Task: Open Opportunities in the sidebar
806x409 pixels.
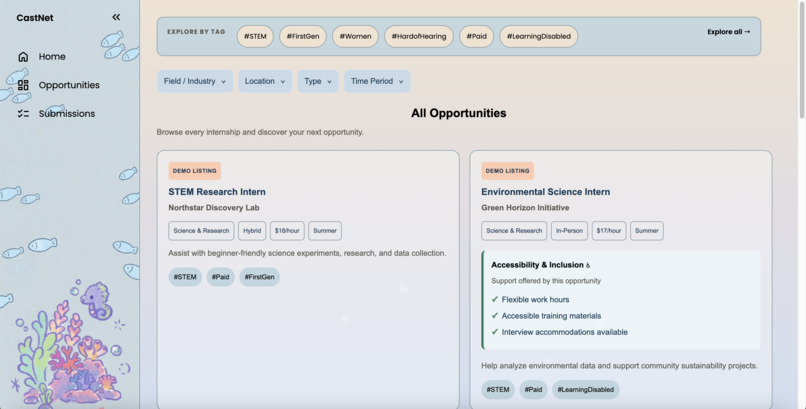Action: (x=69, y=85)
